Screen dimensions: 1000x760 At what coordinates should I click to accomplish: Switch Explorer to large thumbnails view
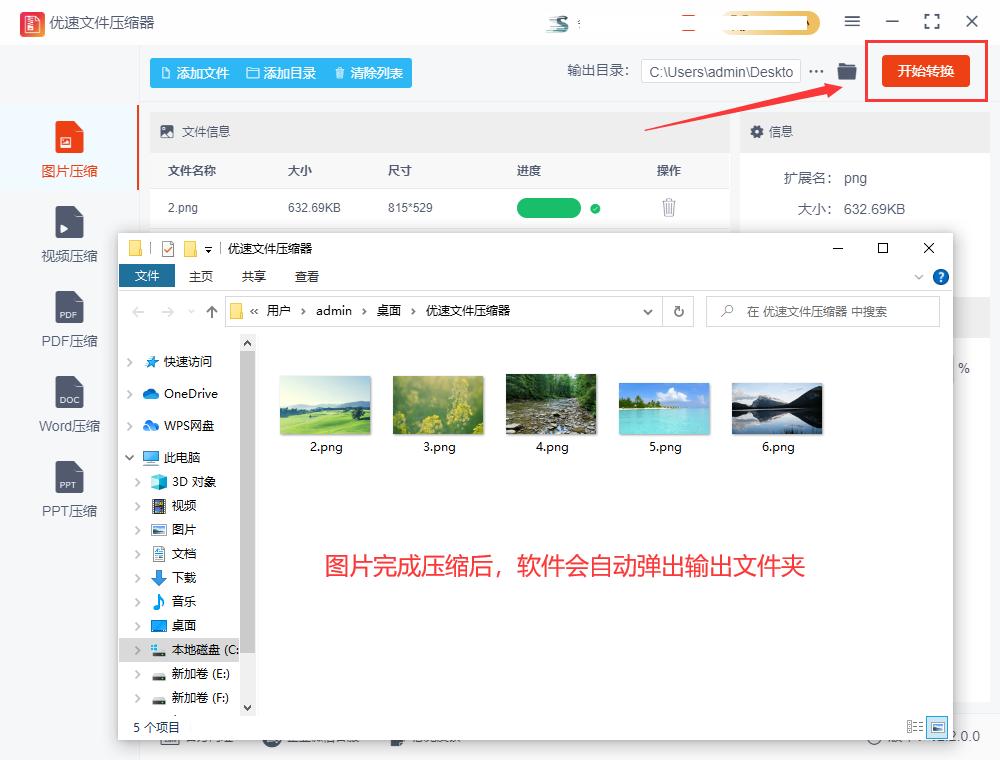click(937, 728)
